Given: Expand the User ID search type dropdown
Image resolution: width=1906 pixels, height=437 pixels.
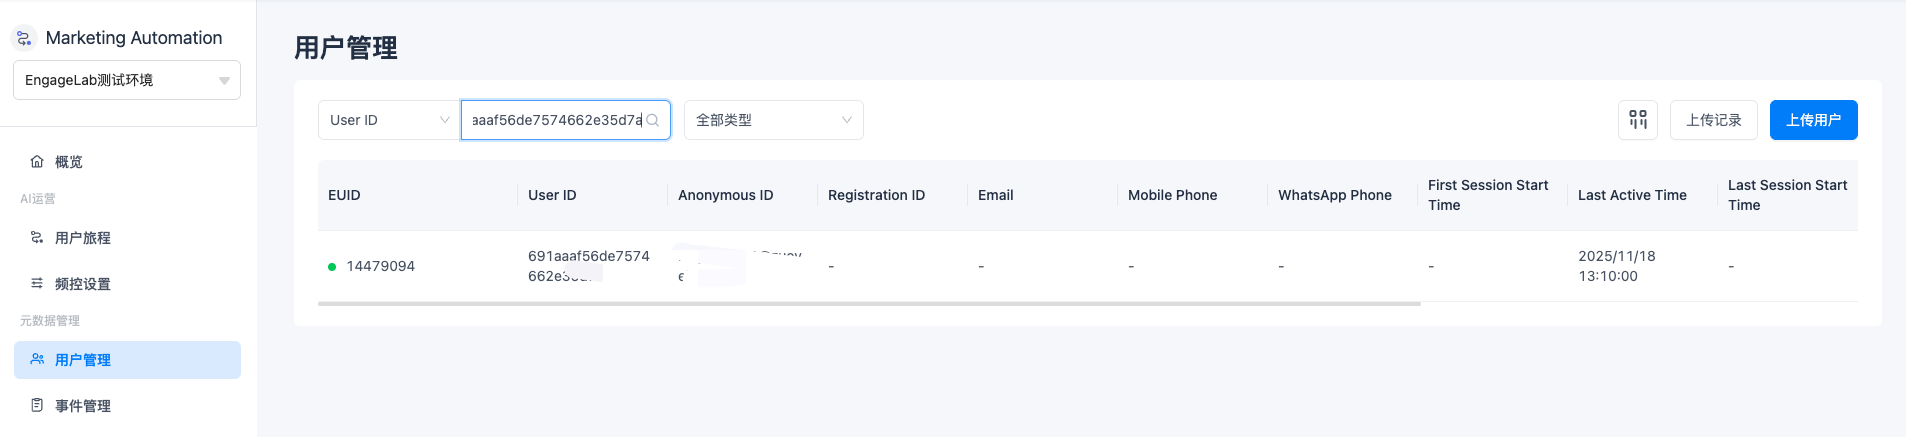Looking at the screenshot, I should (389, 120).
